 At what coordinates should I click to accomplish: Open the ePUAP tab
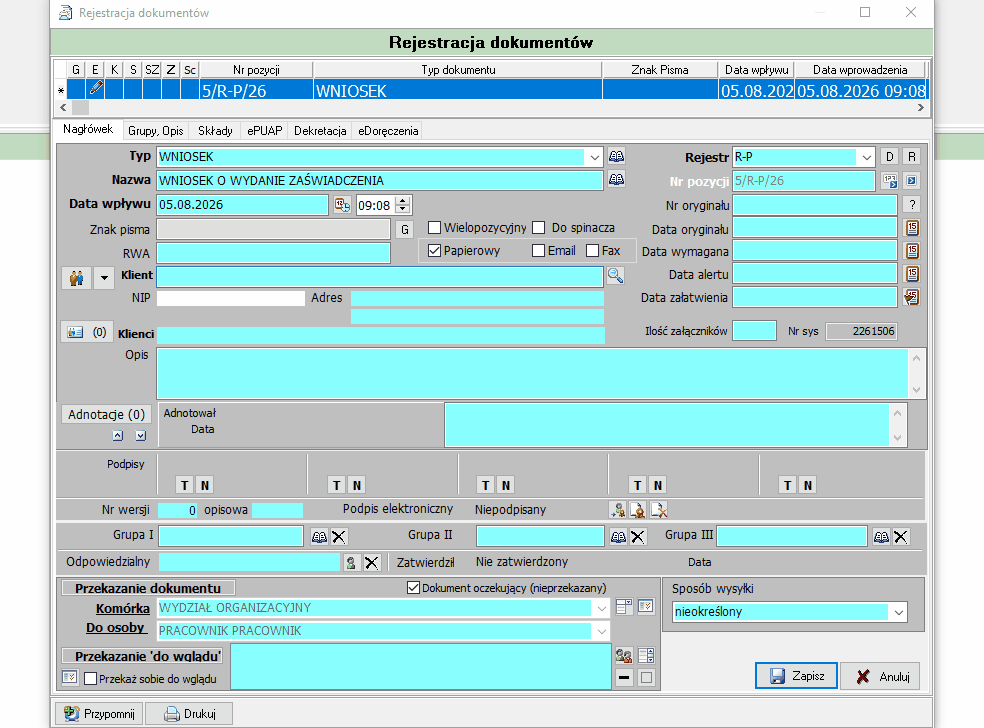264,131
